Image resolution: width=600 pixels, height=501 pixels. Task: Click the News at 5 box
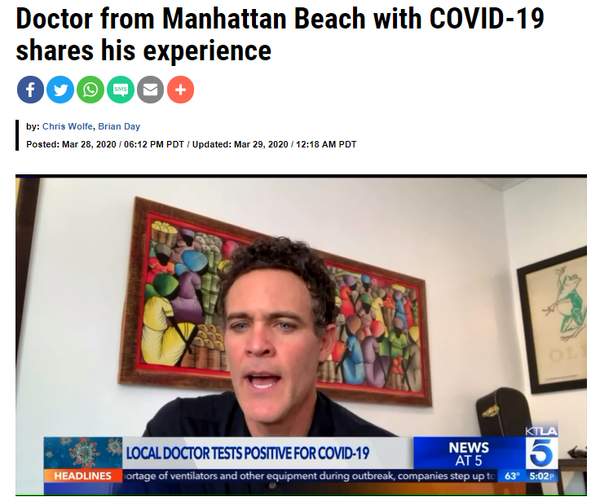point(469,453)
